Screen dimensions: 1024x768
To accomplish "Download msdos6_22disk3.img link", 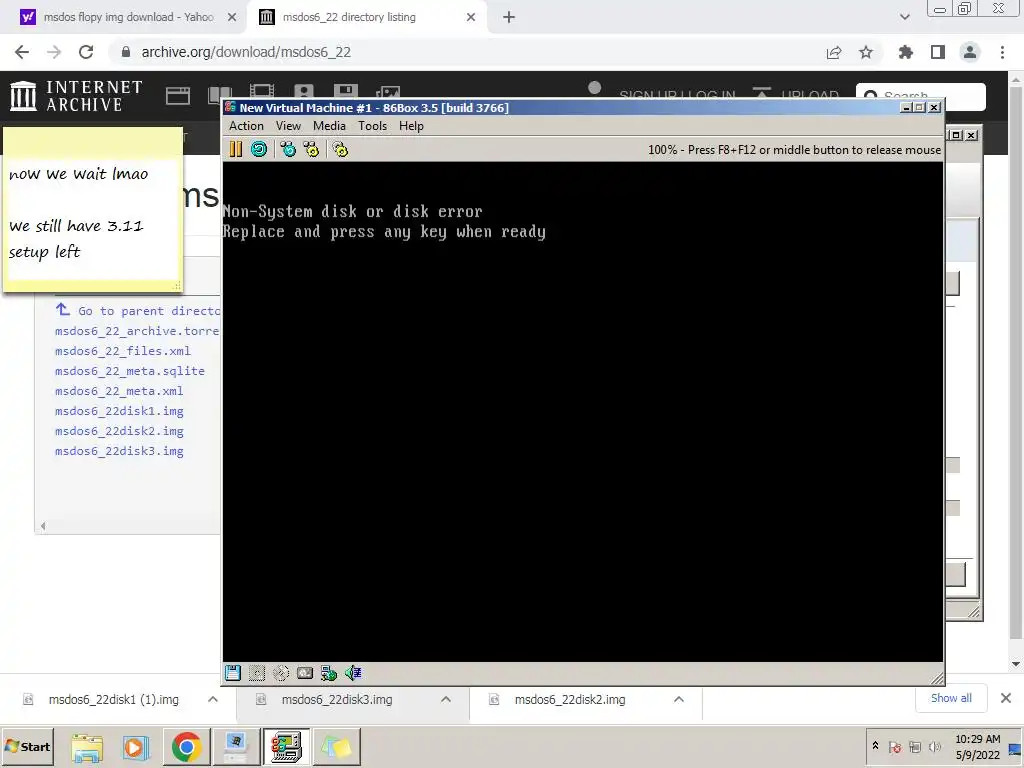I will coord(119,451).
